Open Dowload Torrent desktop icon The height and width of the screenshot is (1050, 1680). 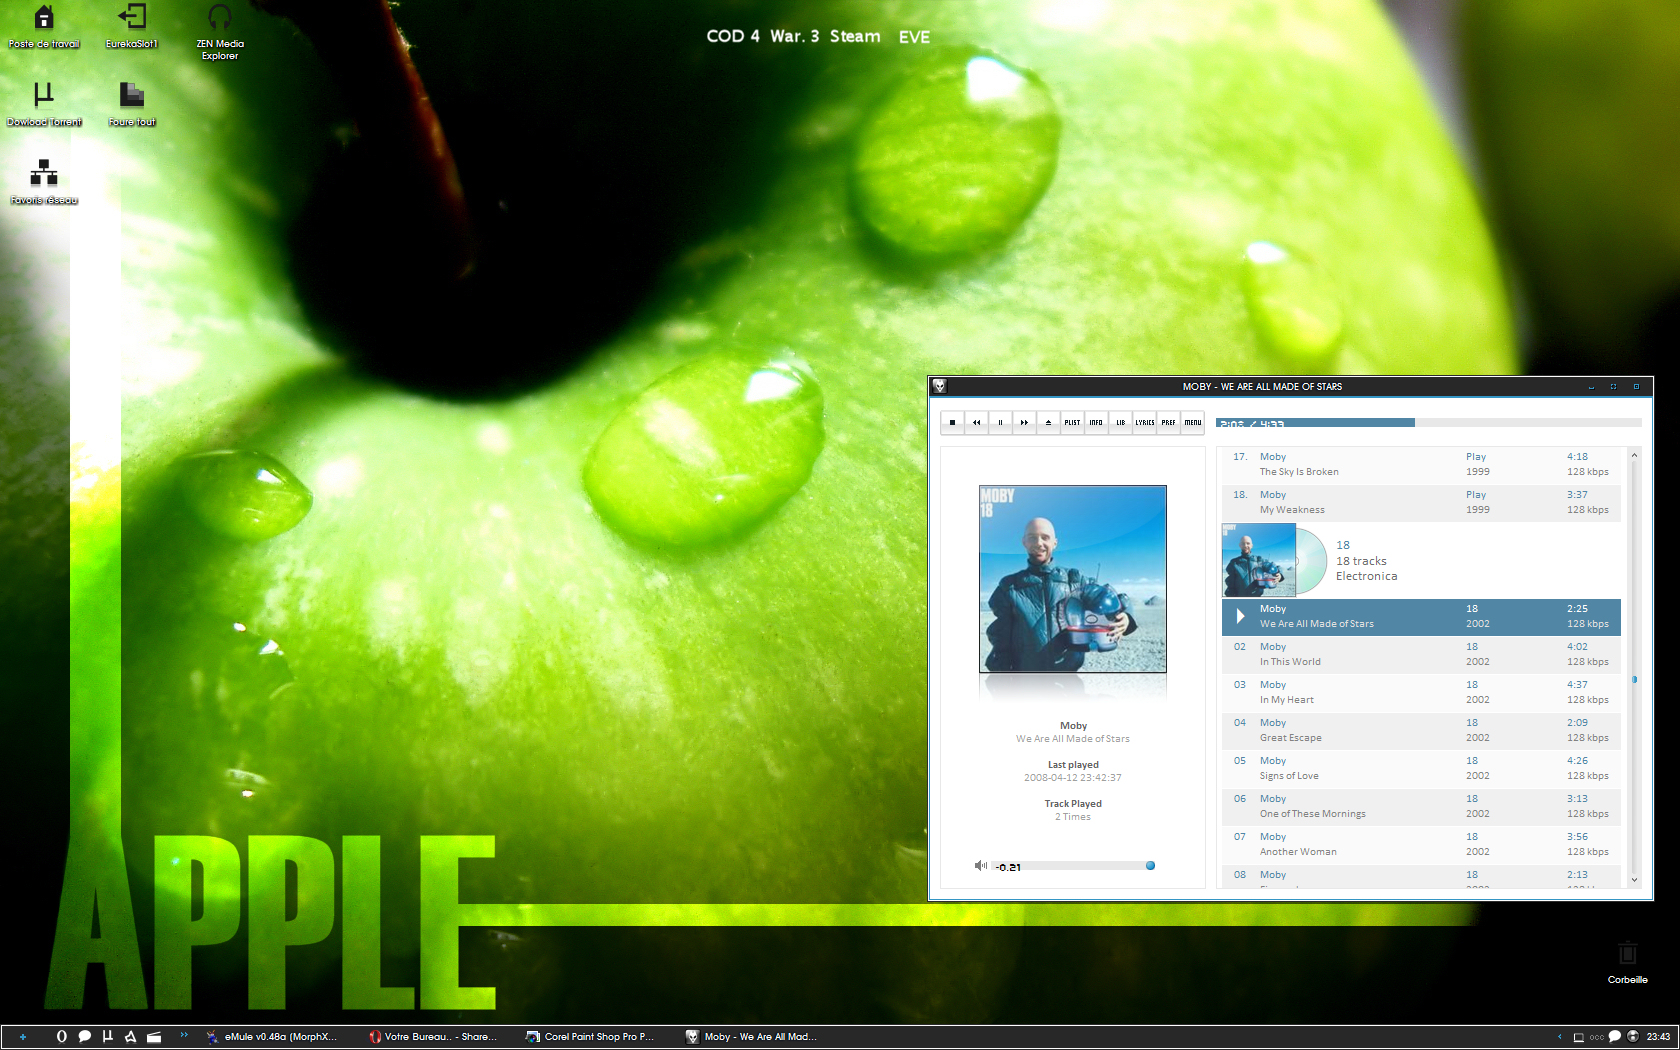point(44,105)
